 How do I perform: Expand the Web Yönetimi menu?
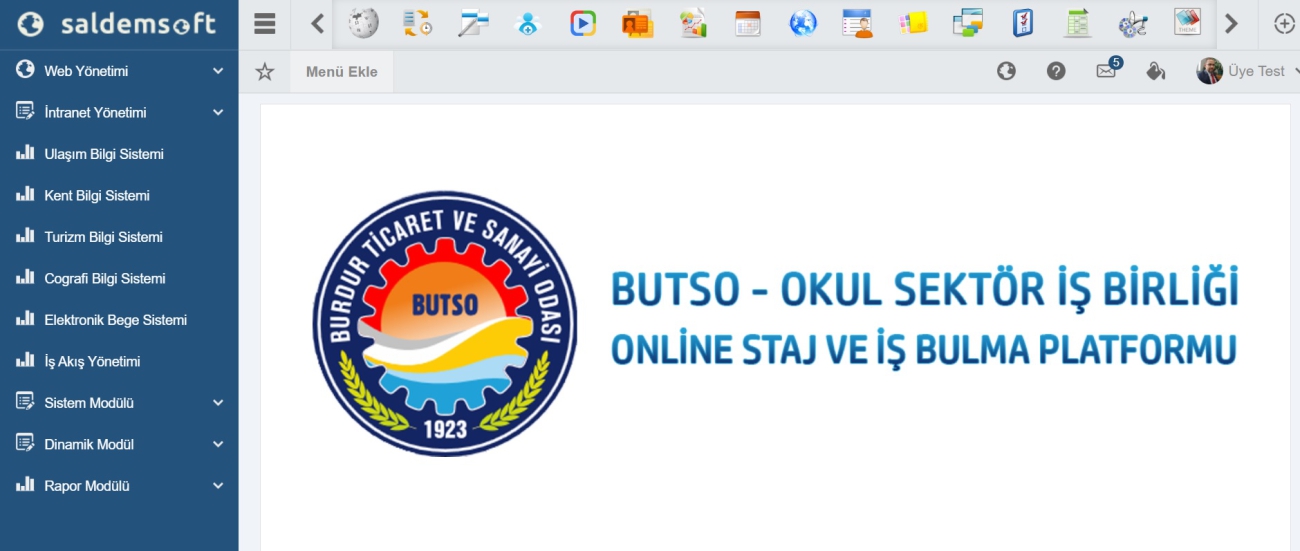click(x=119, y=71)
